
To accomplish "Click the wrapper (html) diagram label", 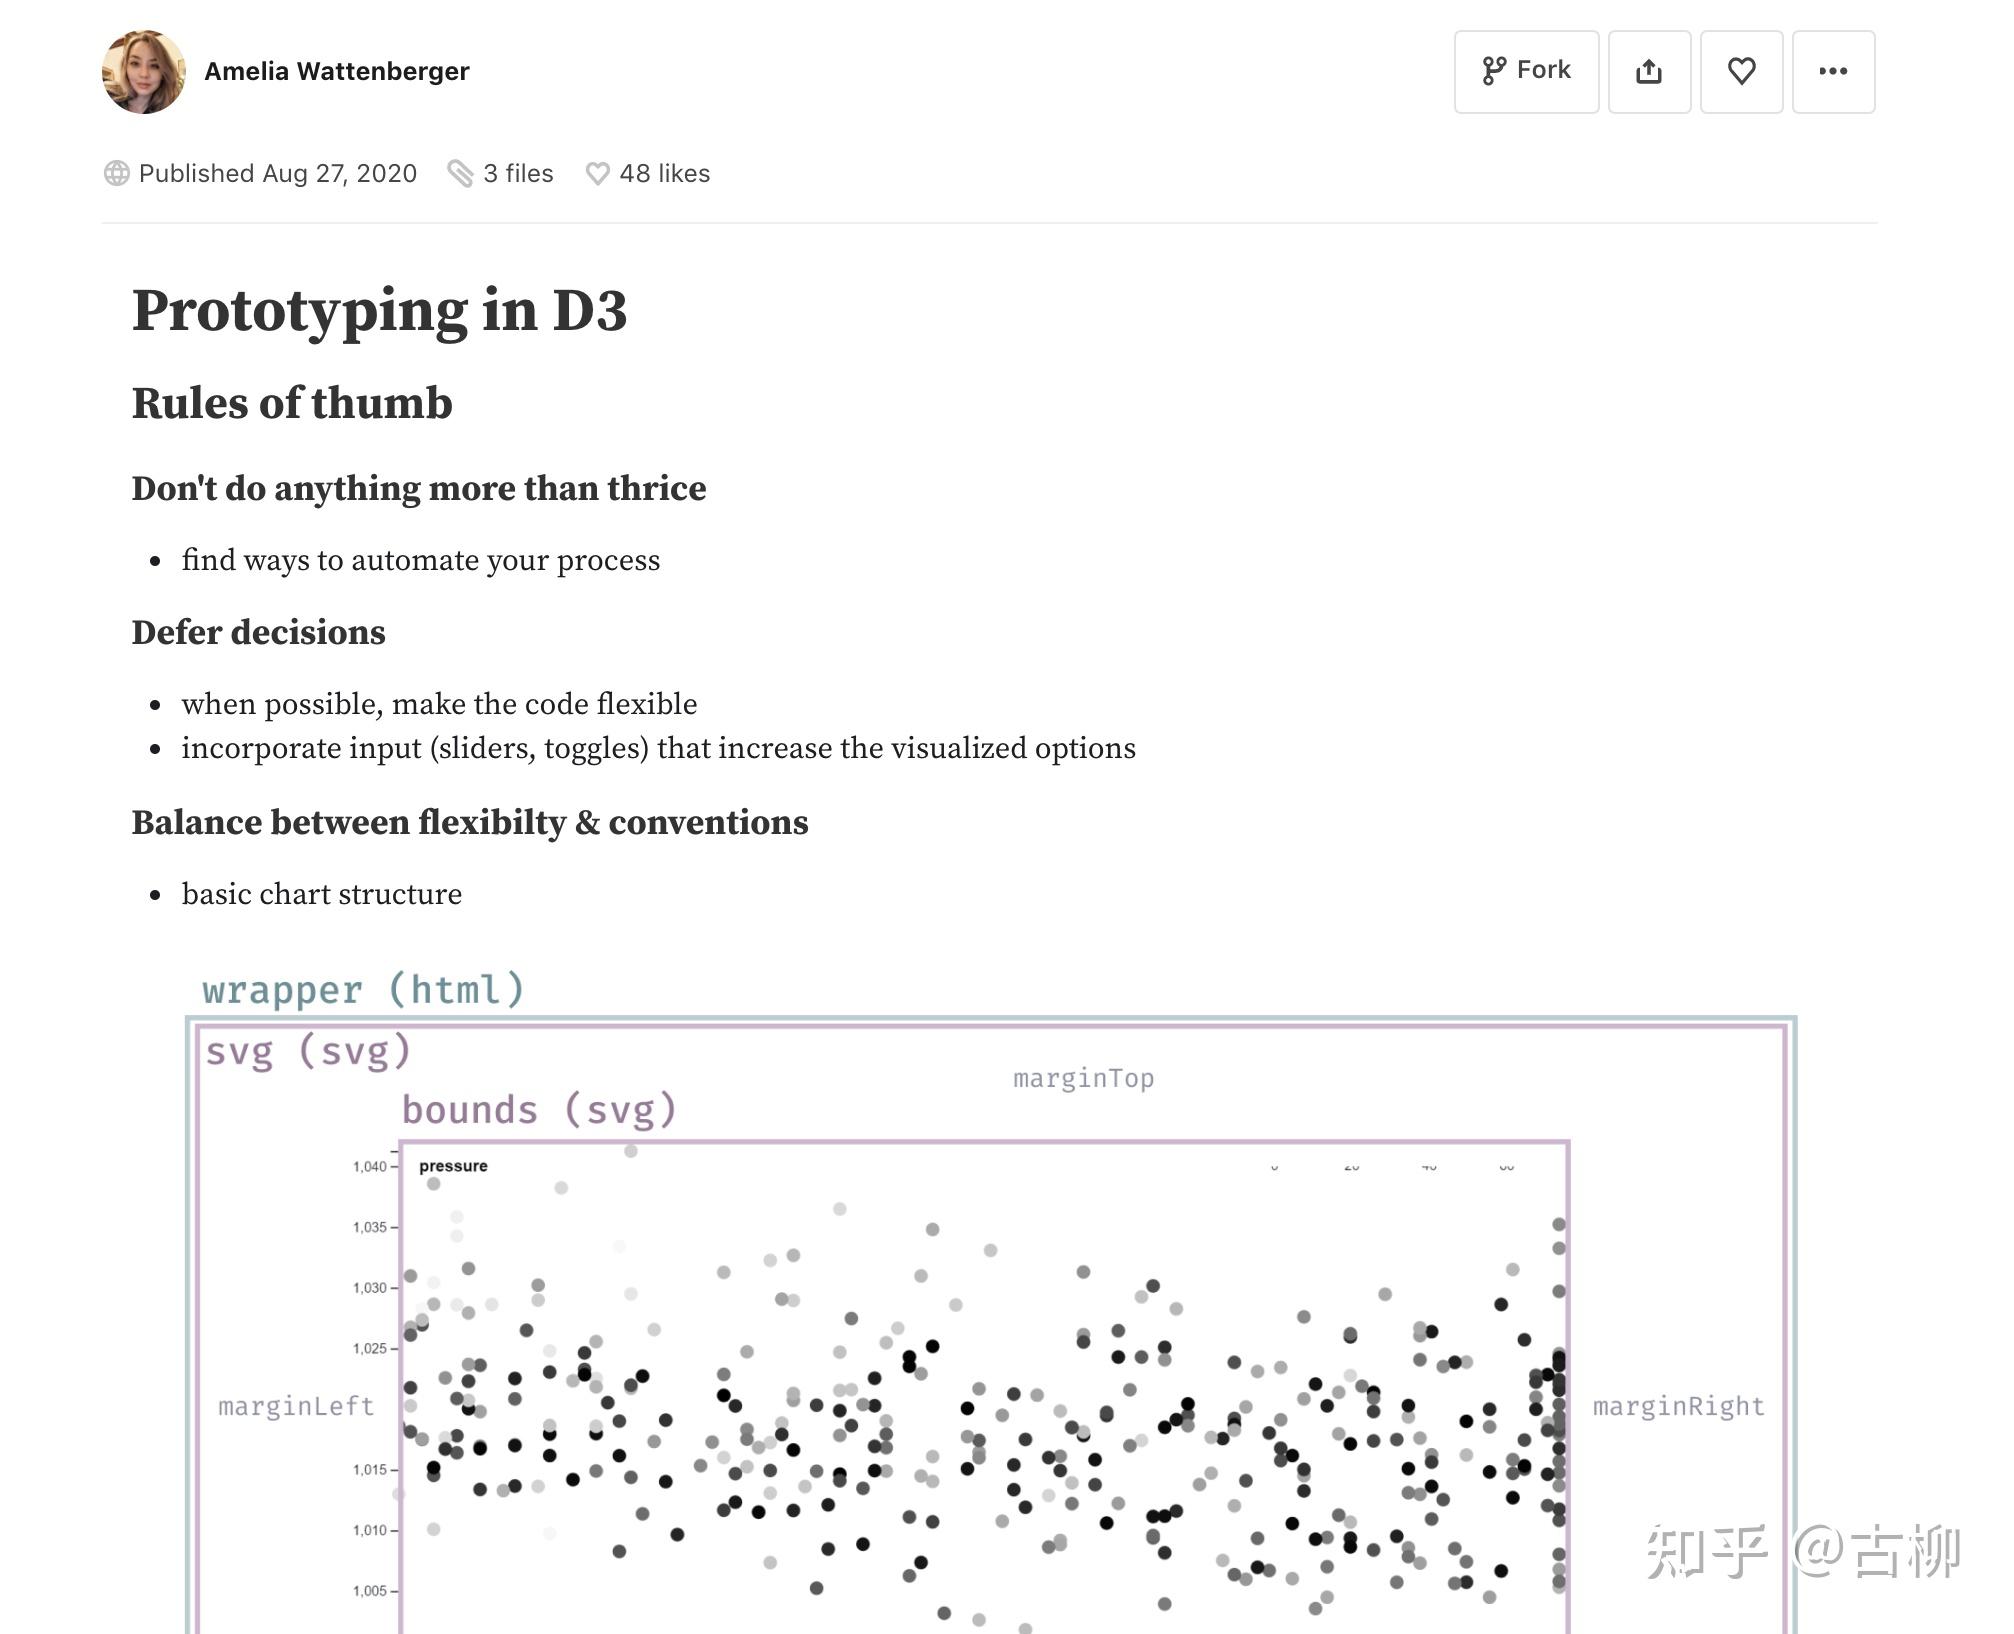I will click(x=363, y=989).
